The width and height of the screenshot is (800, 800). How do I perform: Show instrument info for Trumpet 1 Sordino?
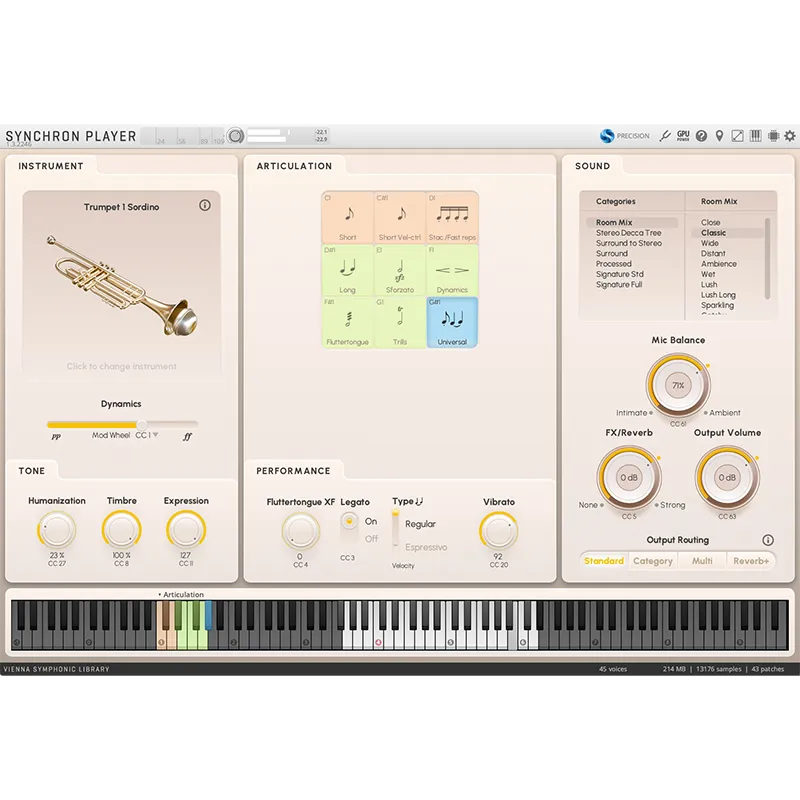pos(205,205)
